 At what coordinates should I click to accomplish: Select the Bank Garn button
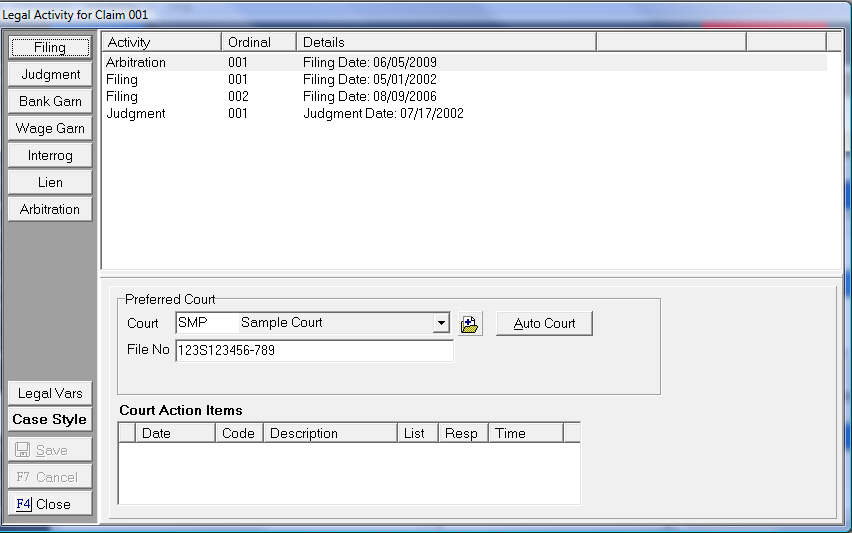pos(50,101)
